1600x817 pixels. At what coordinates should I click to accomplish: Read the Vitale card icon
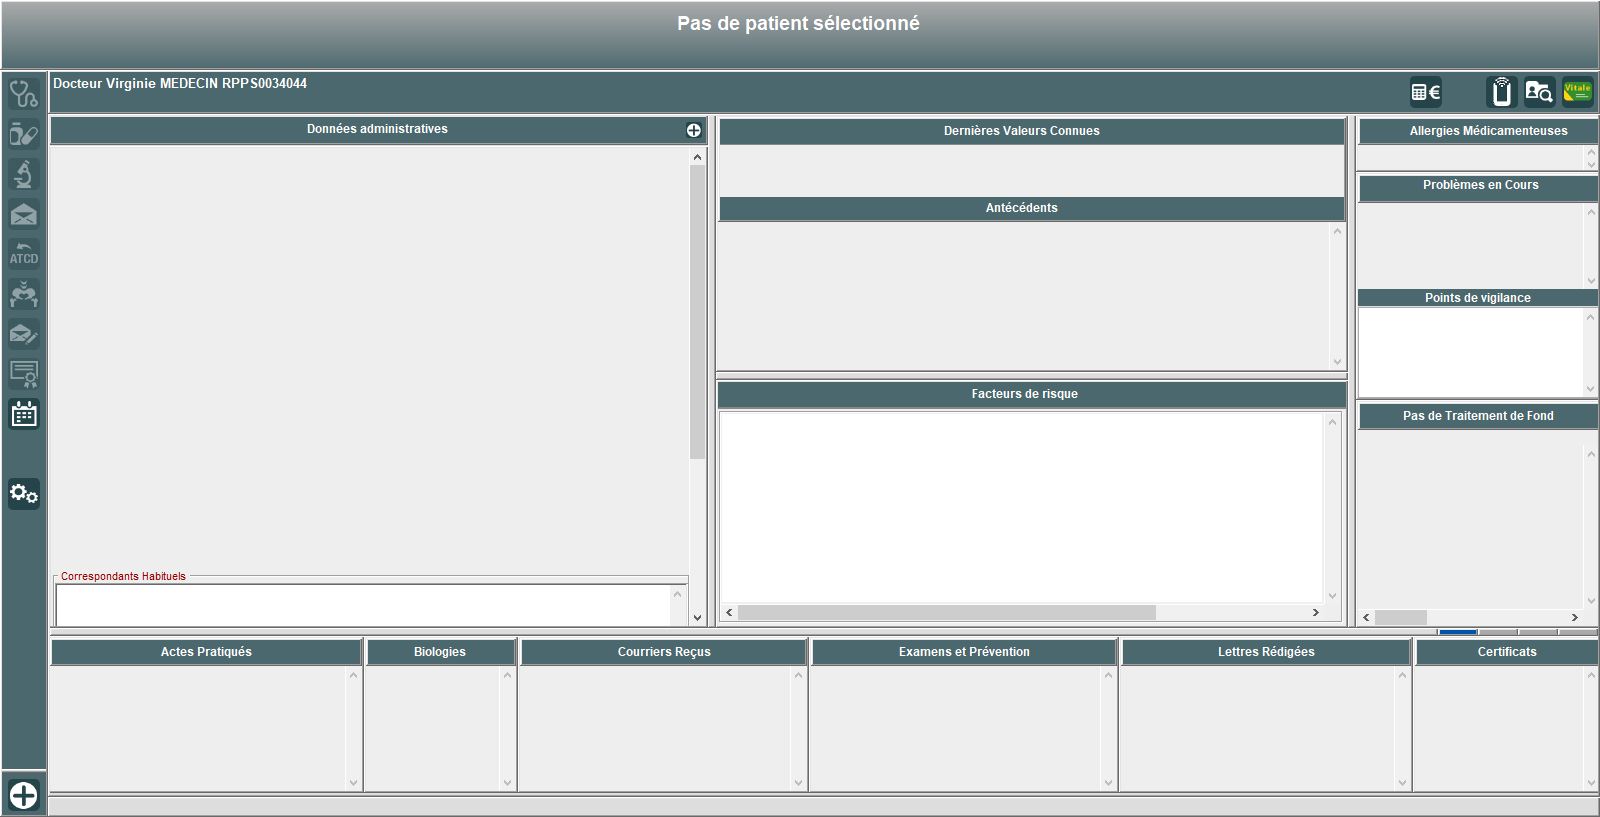click(1577, 92)
